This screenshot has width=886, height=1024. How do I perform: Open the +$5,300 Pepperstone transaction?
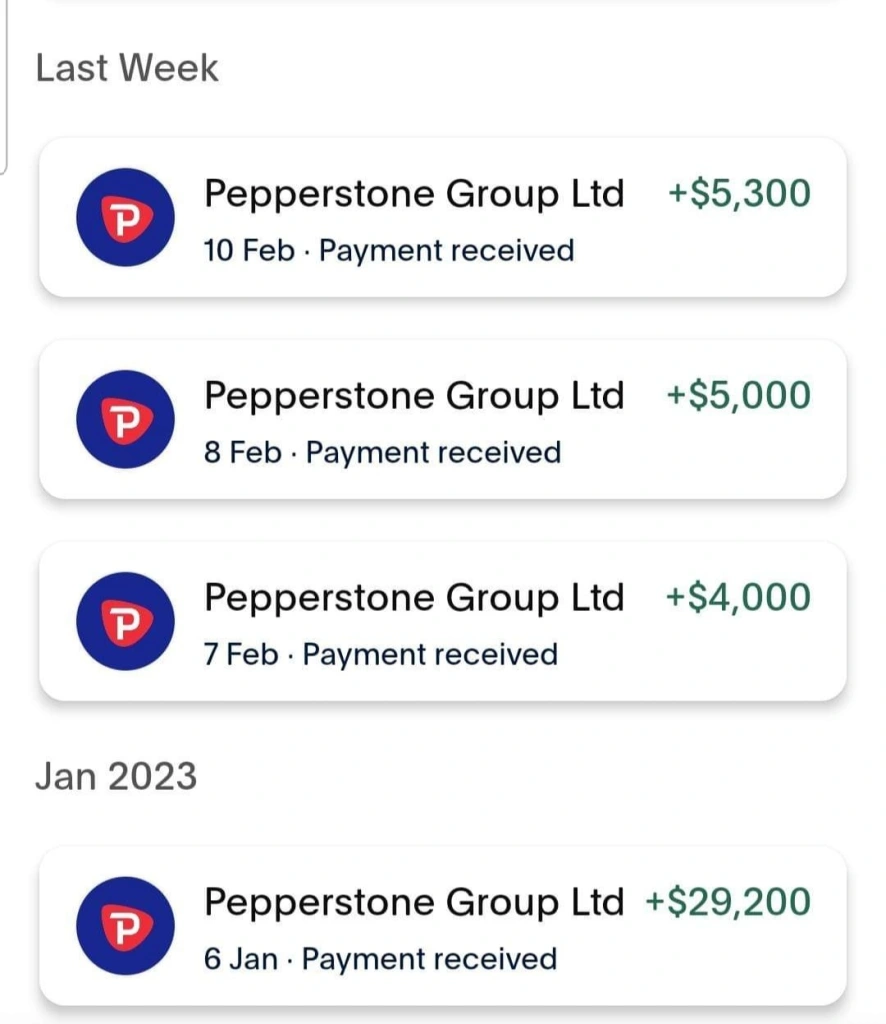[443, 217]
